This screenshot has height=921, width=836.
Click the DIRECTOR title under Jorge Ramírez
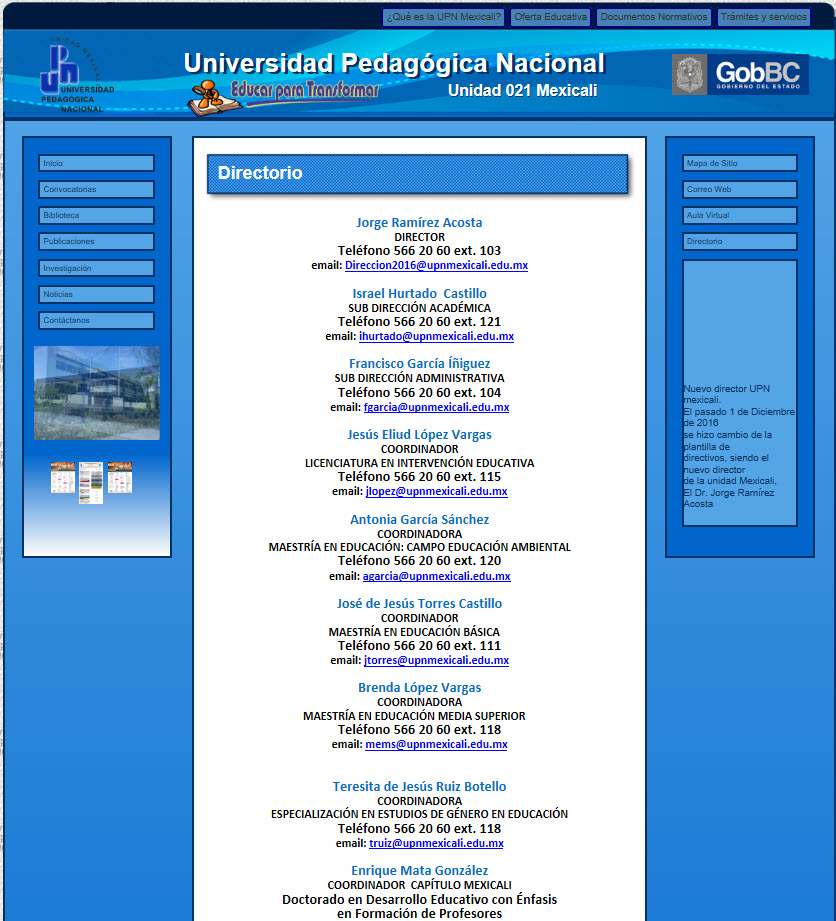419,237
